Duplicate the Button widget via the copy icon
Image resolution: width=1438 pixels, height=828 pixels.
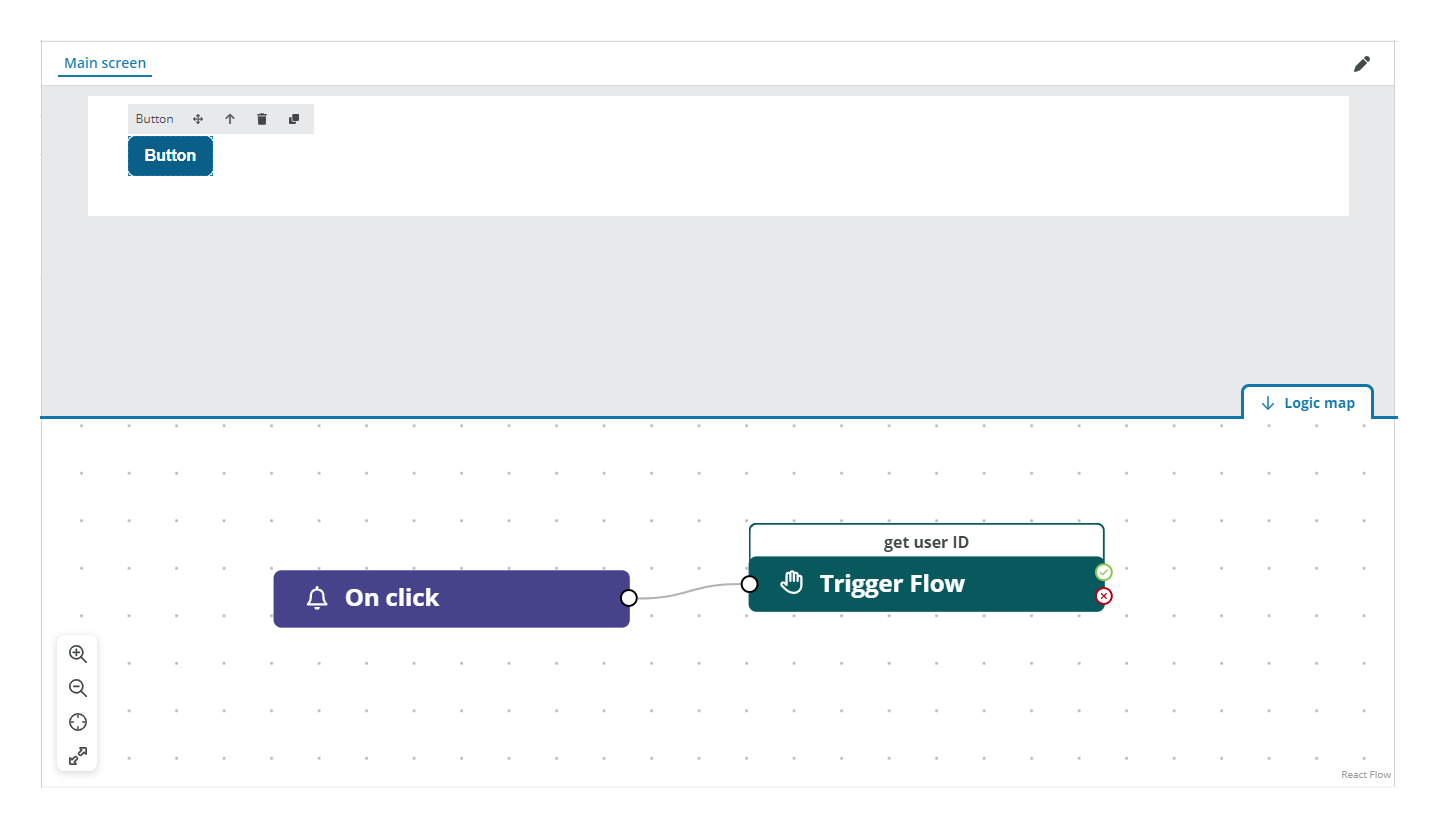click(x=293, y=118)
